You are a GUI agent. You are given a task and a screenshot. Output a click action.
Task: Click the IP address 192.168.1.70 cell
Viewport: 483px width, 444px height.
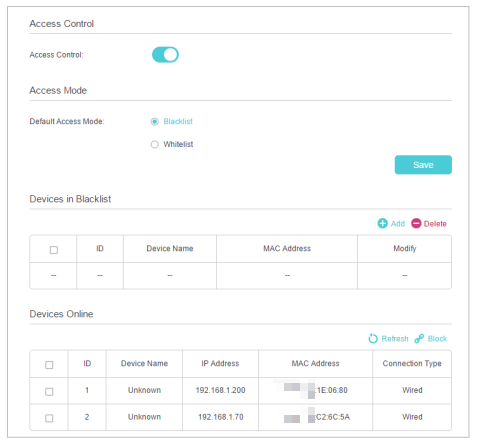pos(221,417)
